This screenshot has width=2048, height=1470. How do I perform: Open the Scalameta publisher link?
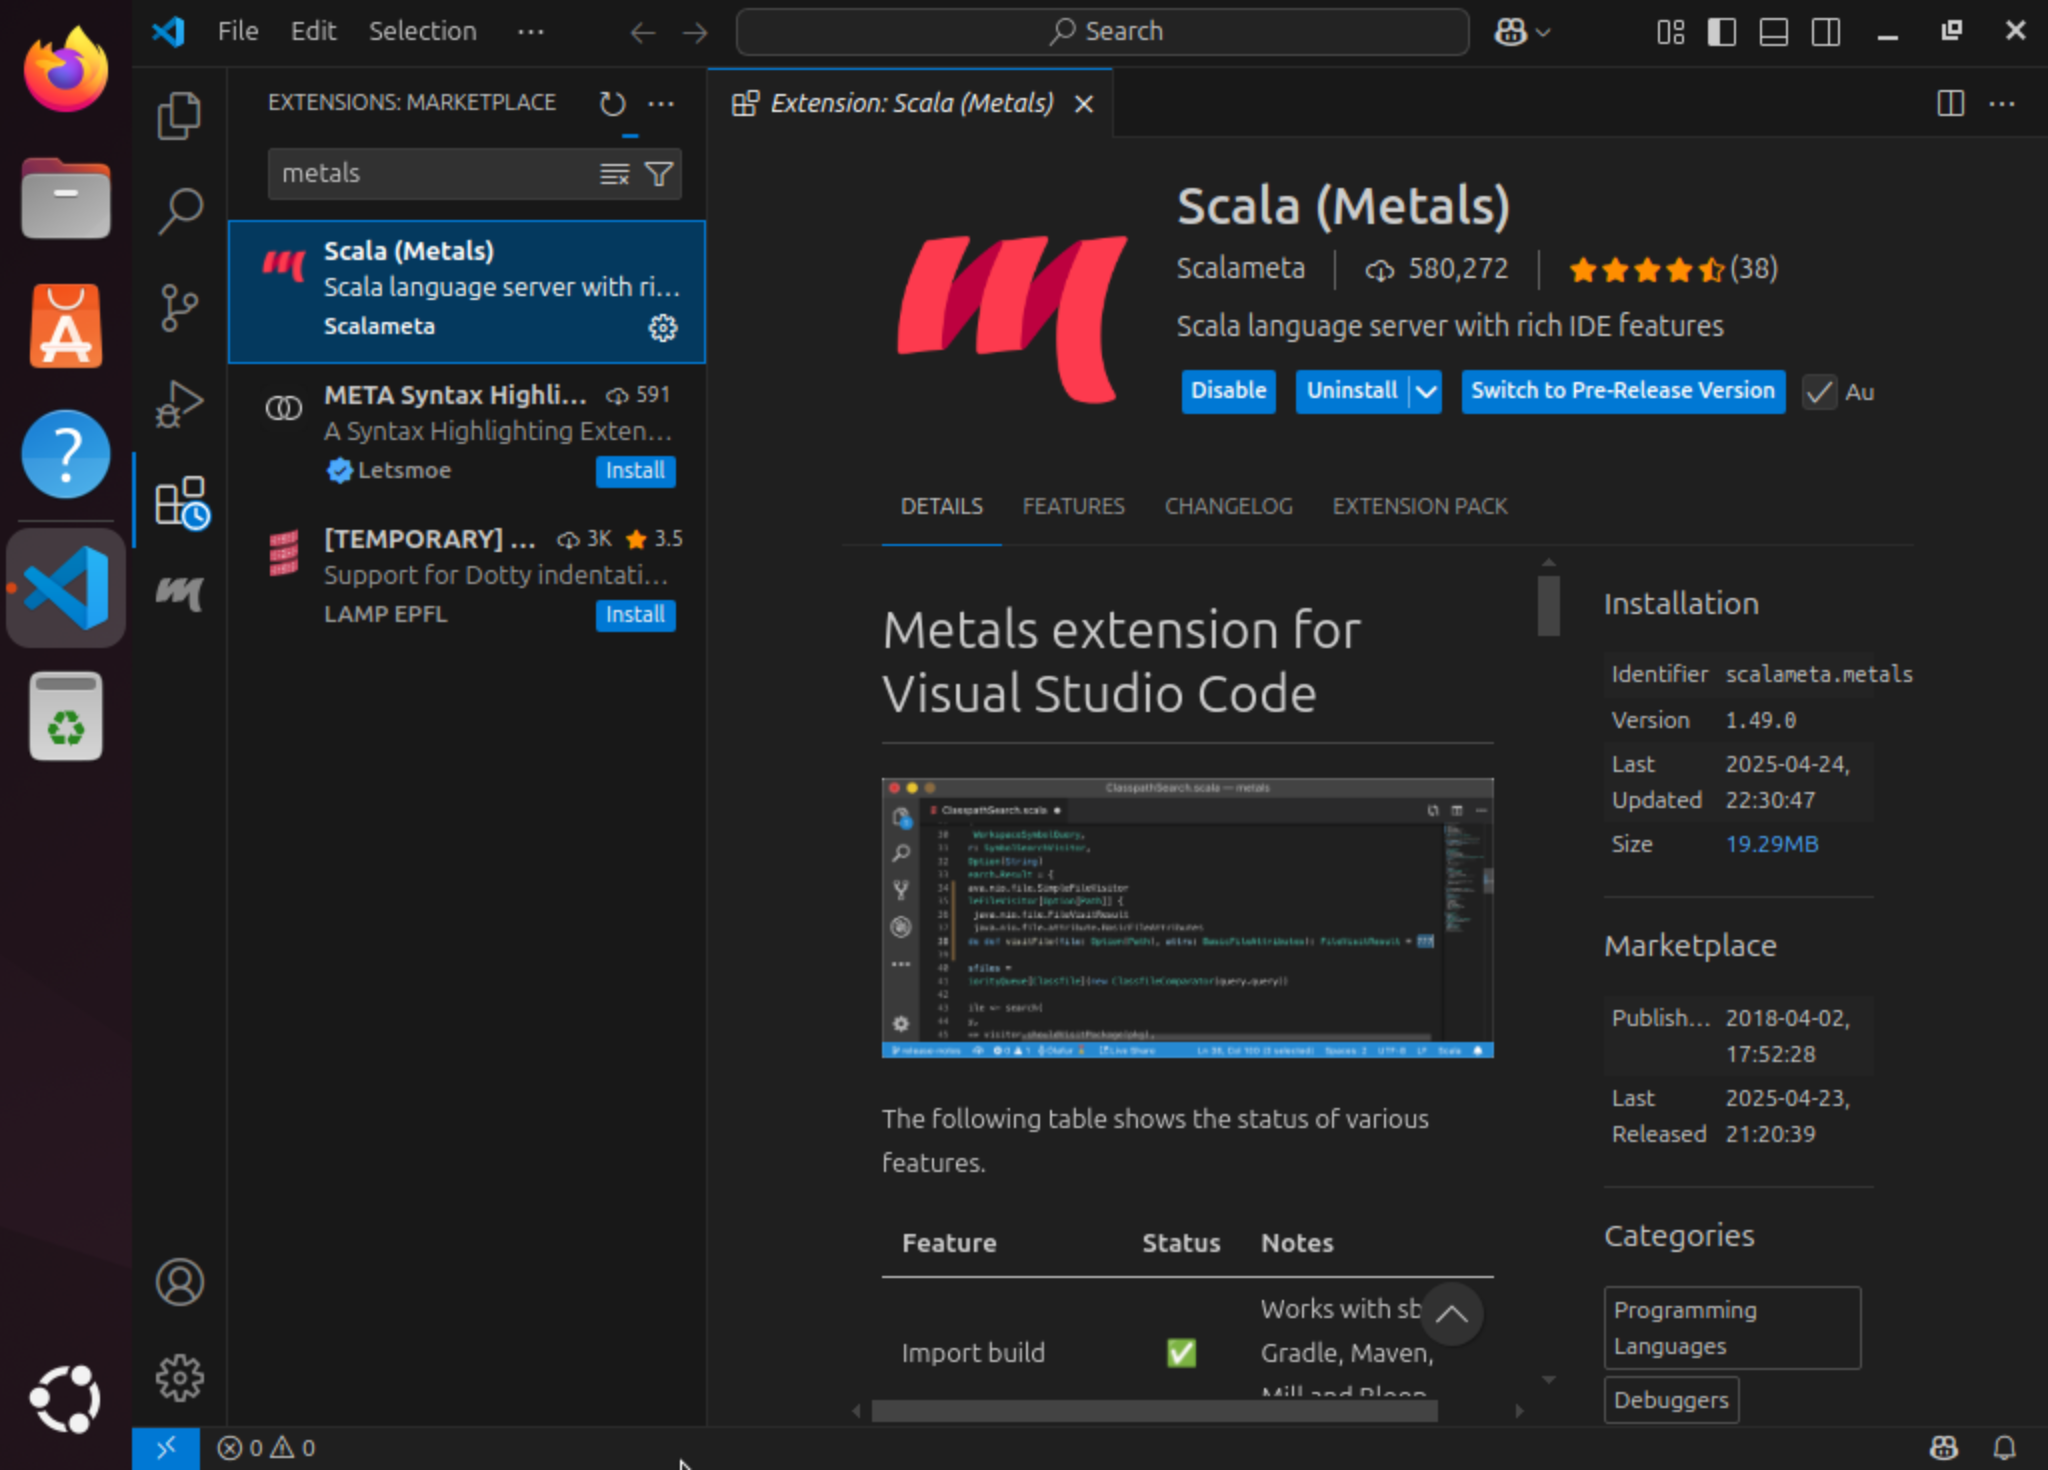[1241, 269]
